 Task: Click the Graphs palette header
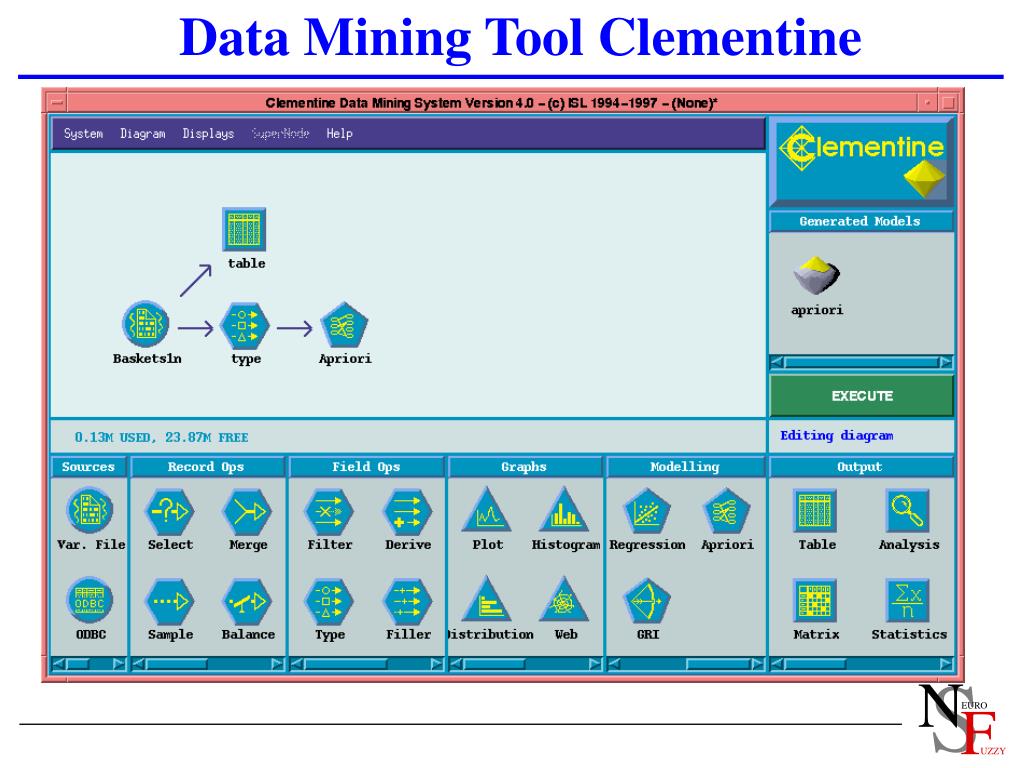click(x=524, y=467)
